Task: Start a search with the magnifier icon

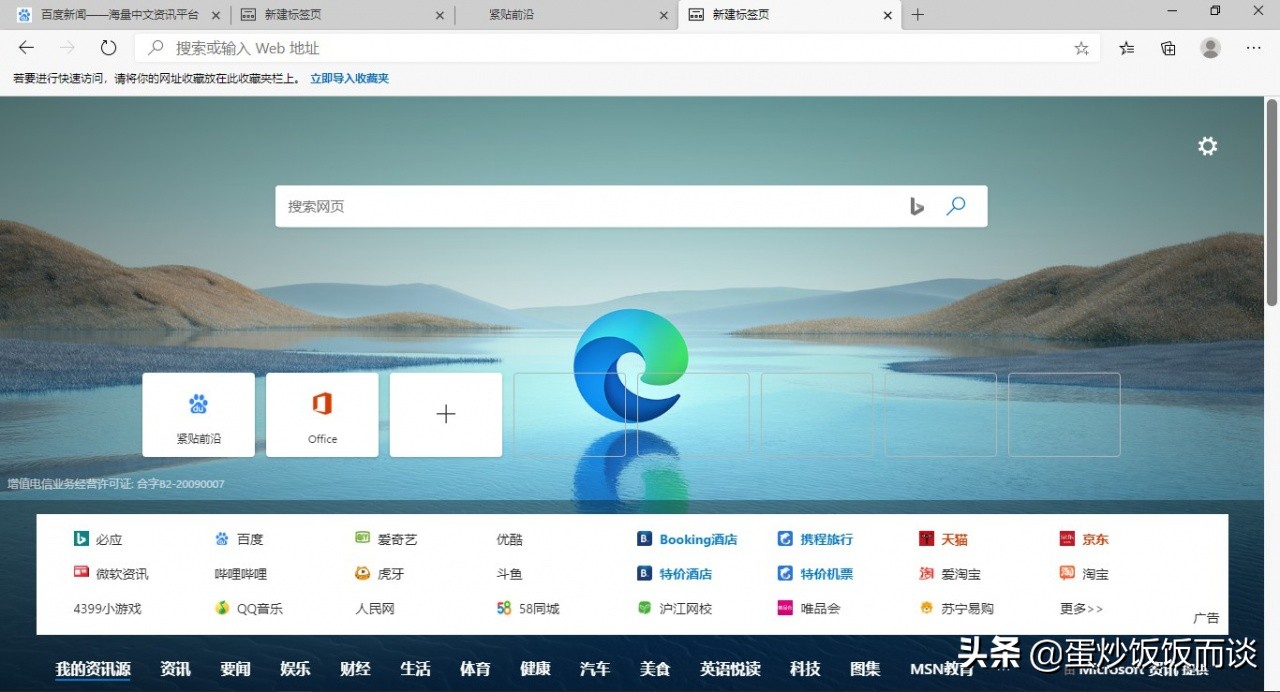Action: 955,206
